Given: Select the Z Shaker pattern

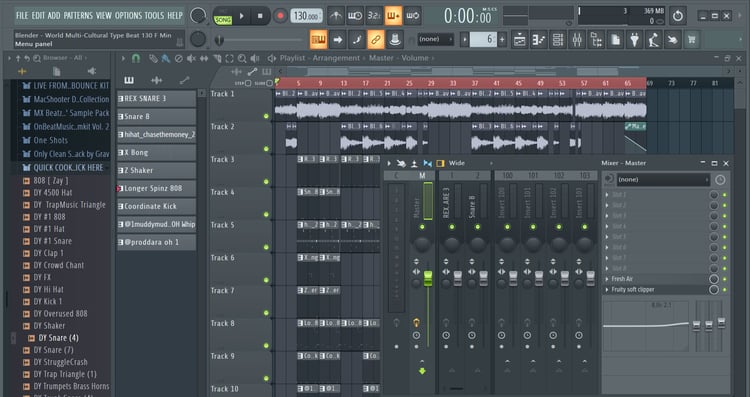Looking at the screenshot, I should click(x=156, y=170).
